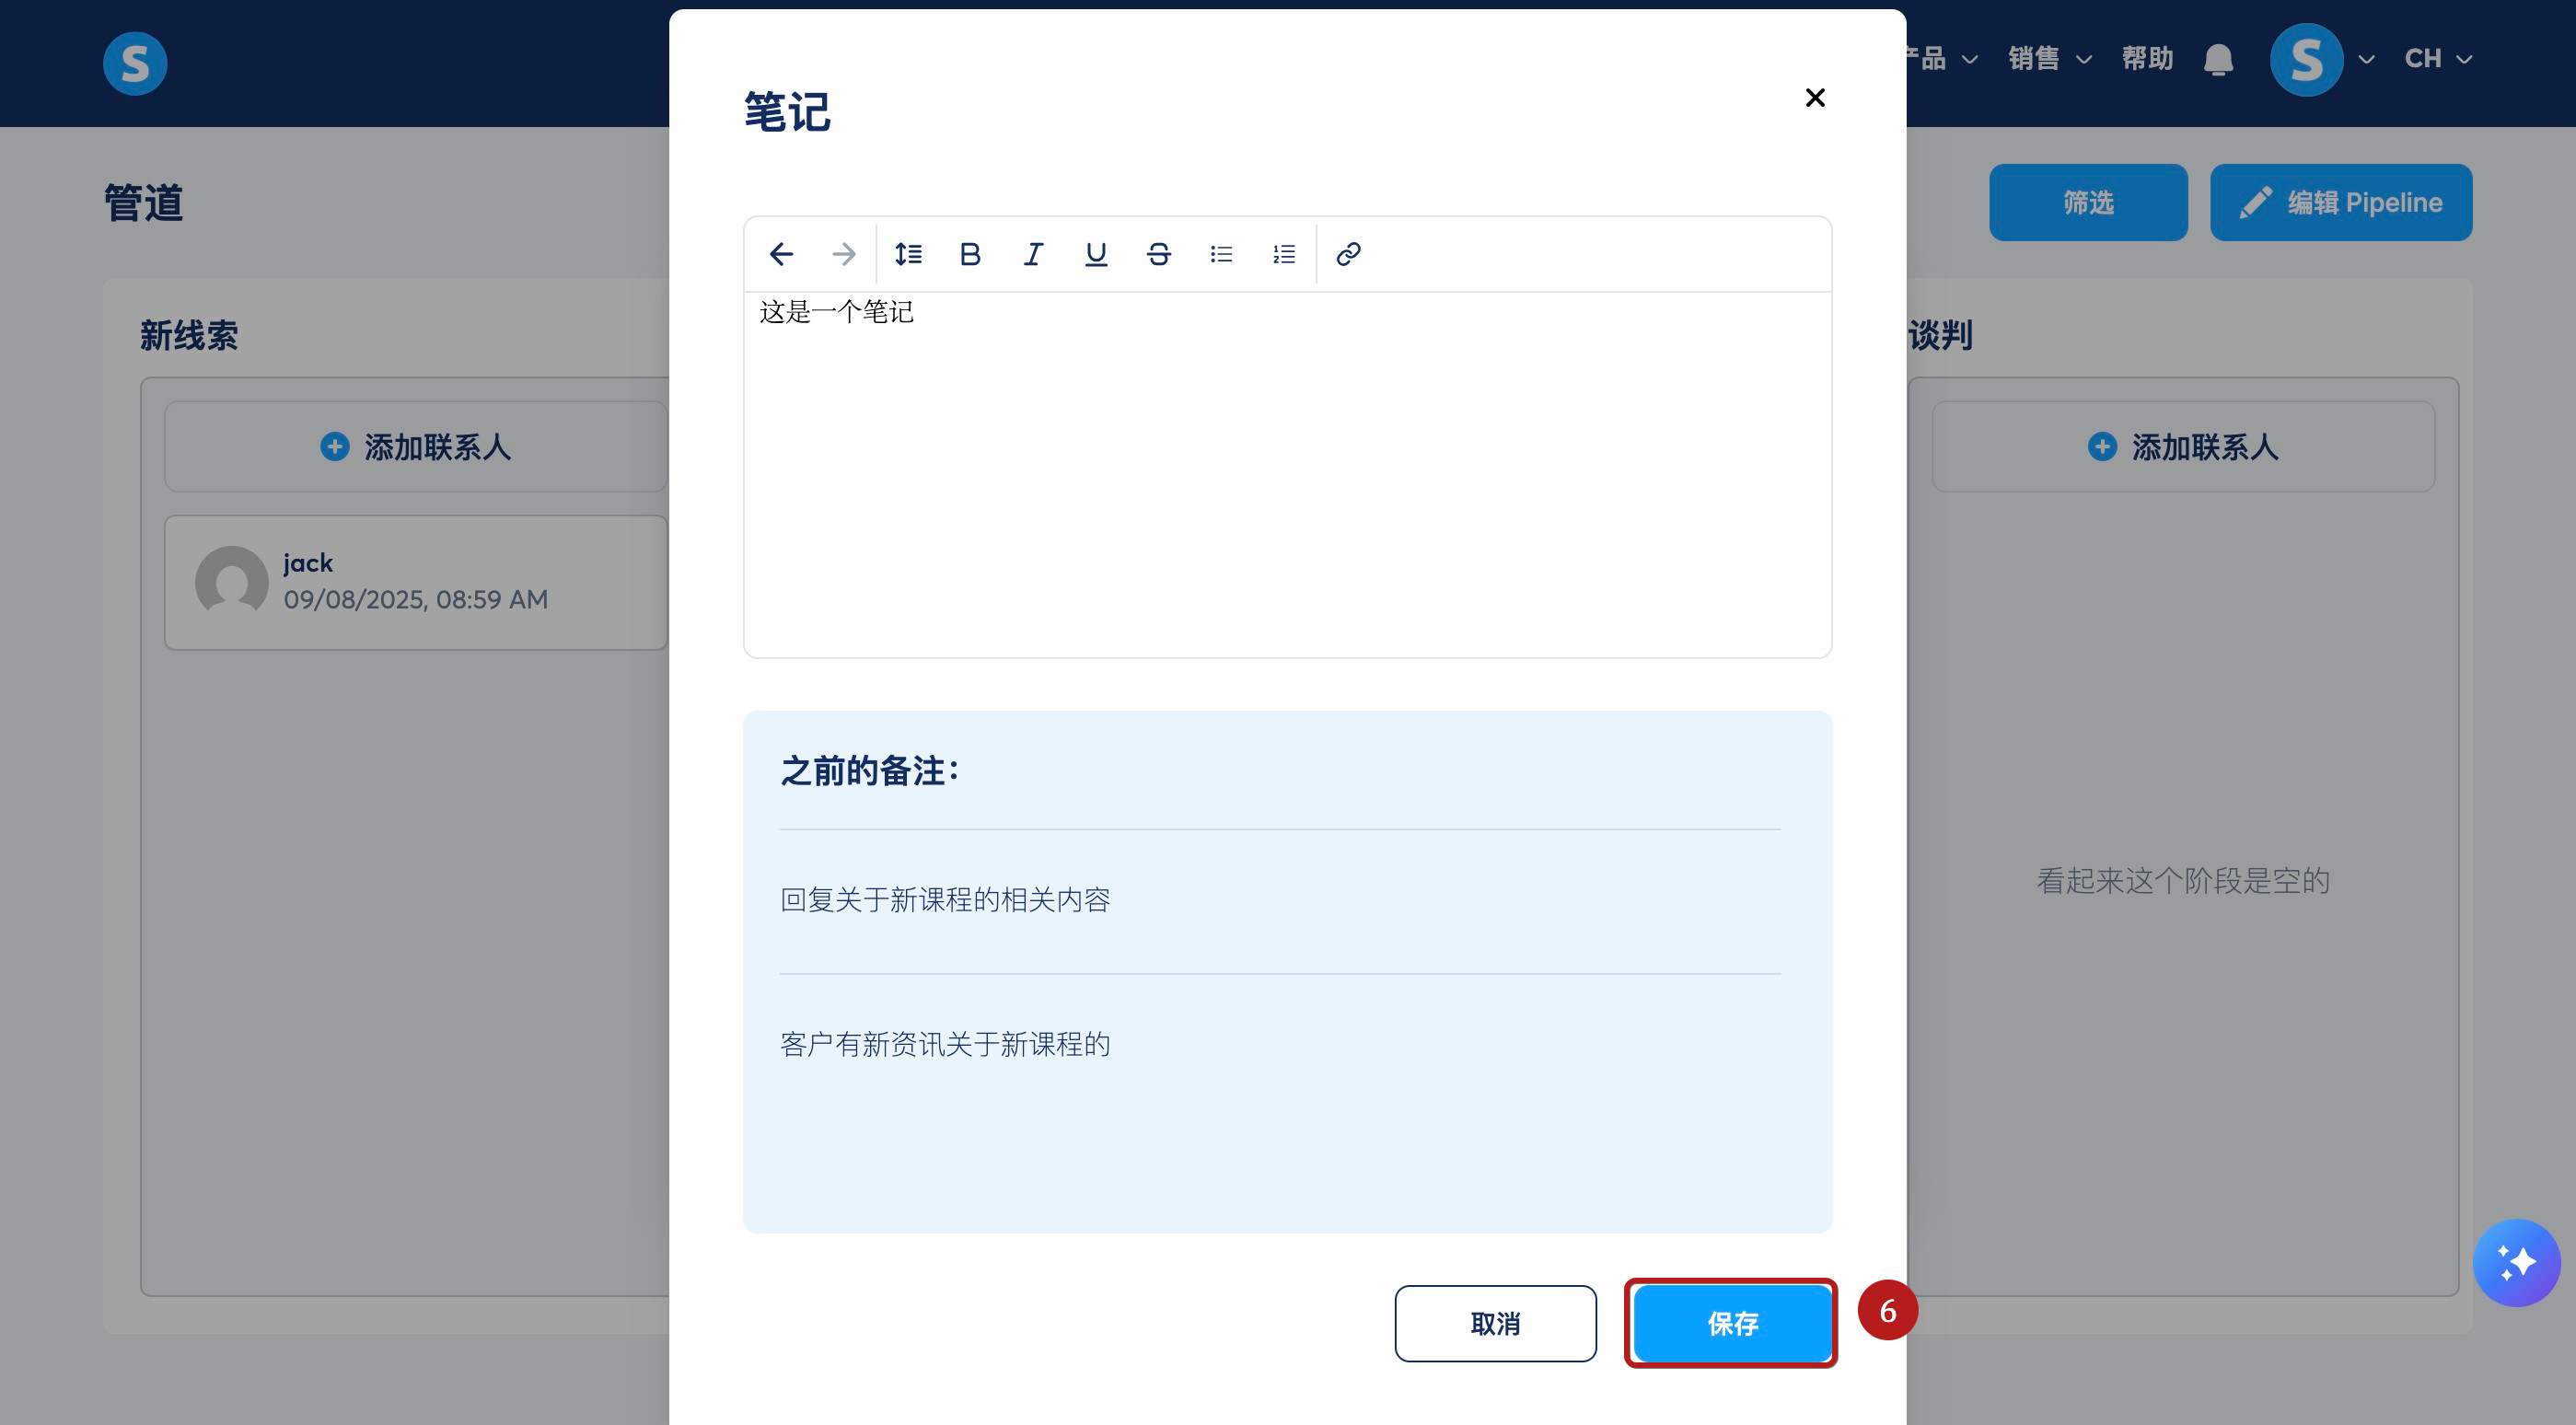Toggle underline formatting
The image size is (2576, 1425).
pos(1096,254)
